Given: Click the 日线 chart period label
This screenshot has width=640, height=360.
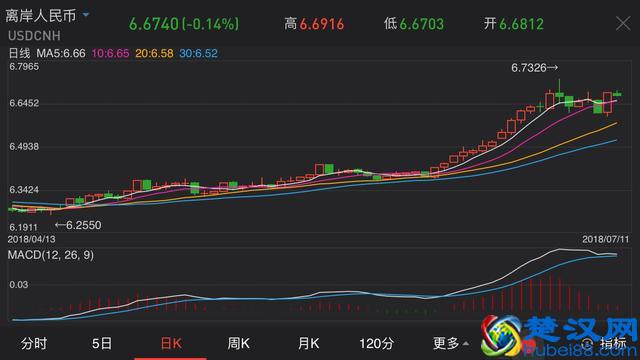Looking at the screenshot, I should click(19, 53).
